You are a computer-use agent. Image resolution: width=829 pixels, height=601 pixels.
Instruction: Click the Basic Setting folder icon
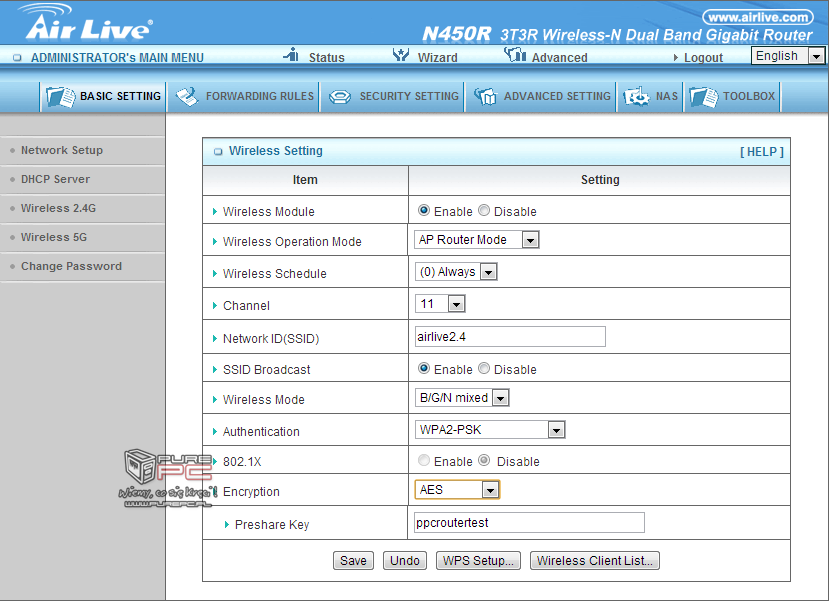61,97
